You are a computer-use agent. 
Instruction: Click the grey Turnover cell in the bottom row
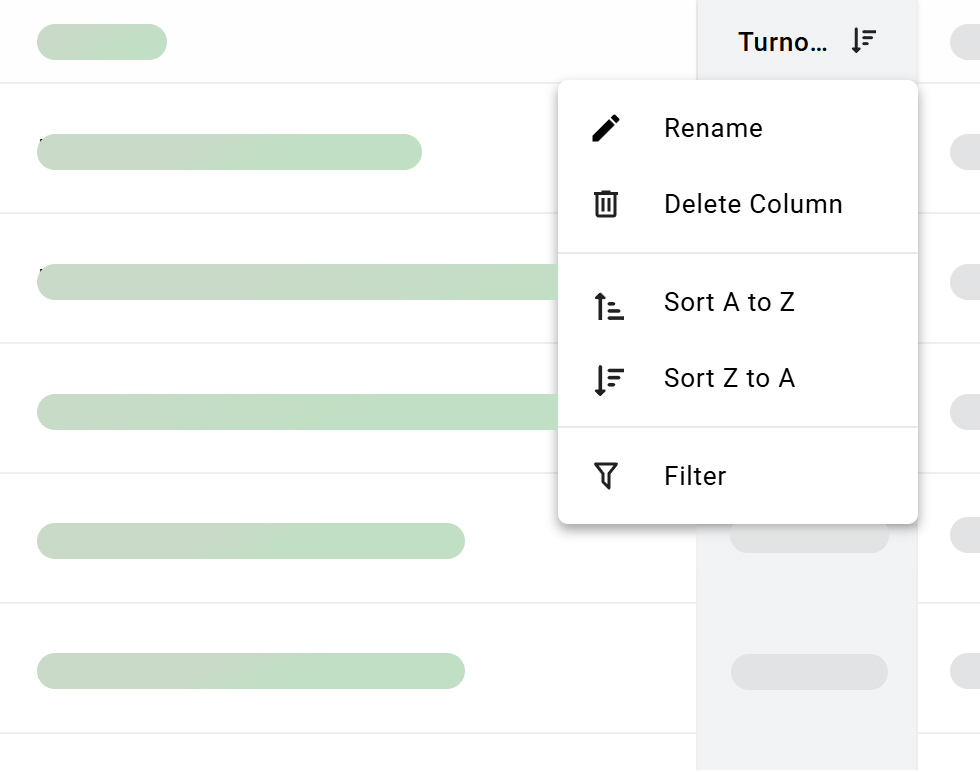[x=809, y=672]
